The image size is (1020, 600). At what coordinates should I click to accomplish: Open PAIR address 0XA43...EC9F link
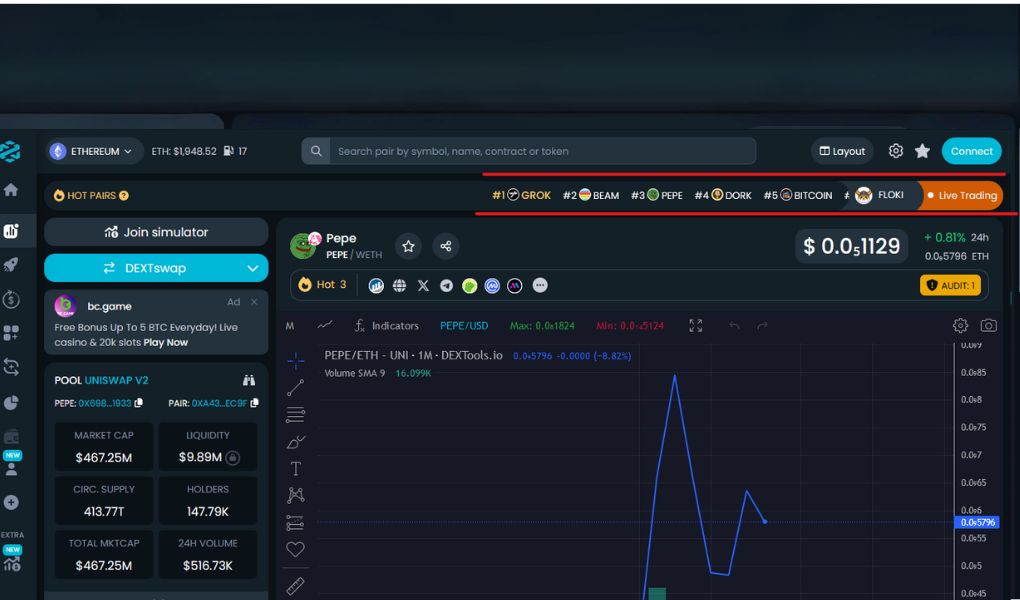(x=219, y=403)
